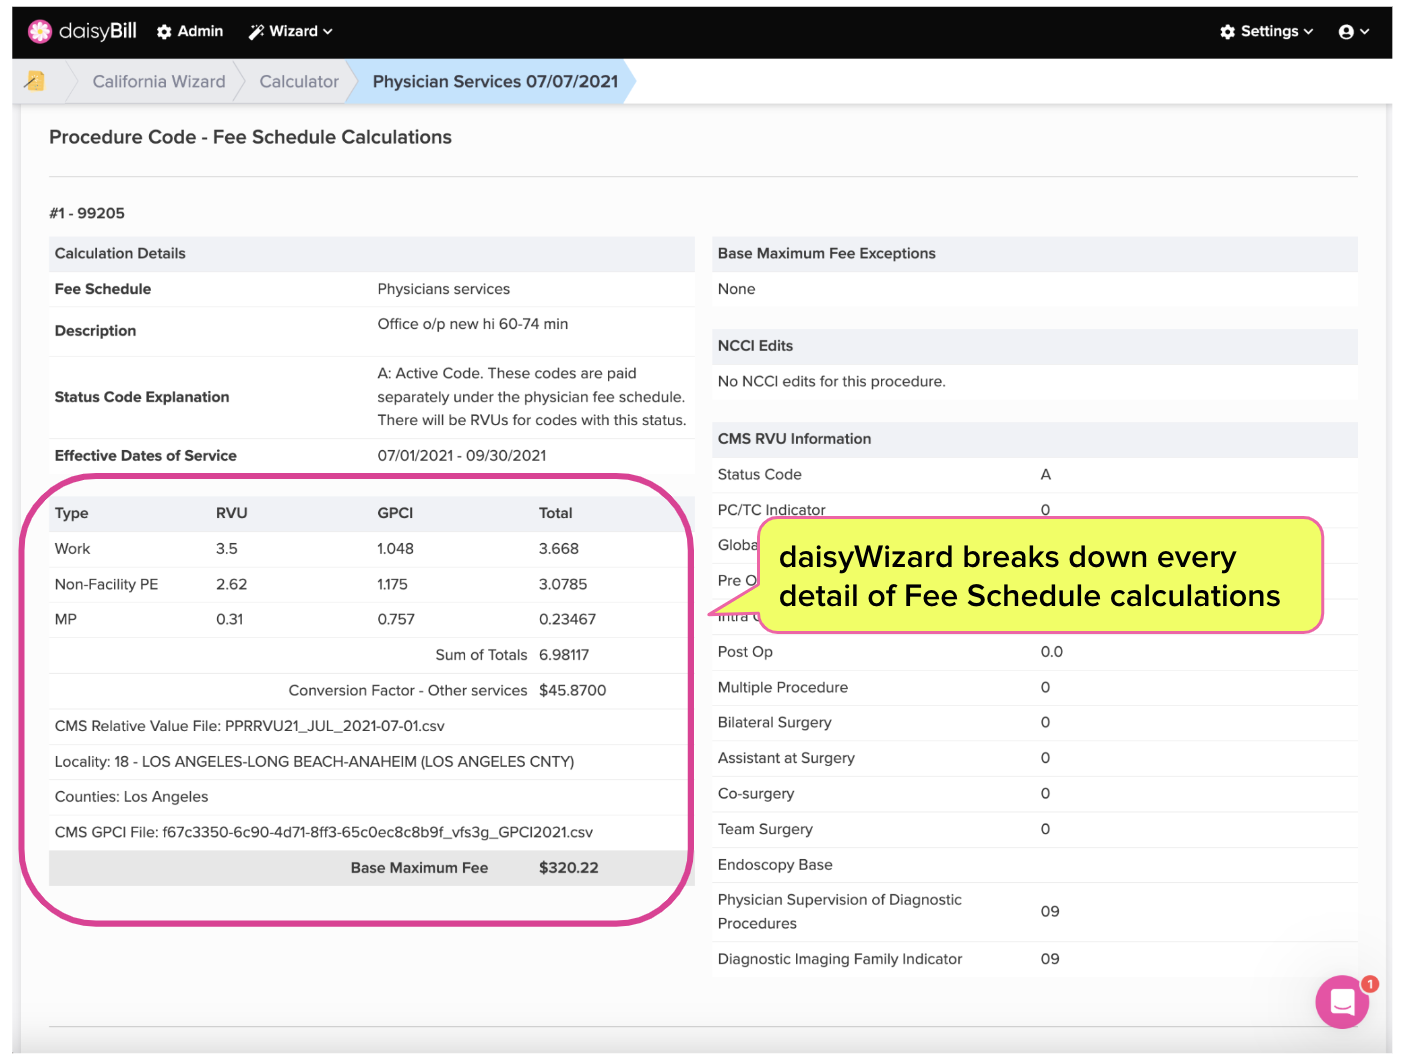
Task: Click the daisyBill flower logo icon
Action: click(x=40, y=32)
